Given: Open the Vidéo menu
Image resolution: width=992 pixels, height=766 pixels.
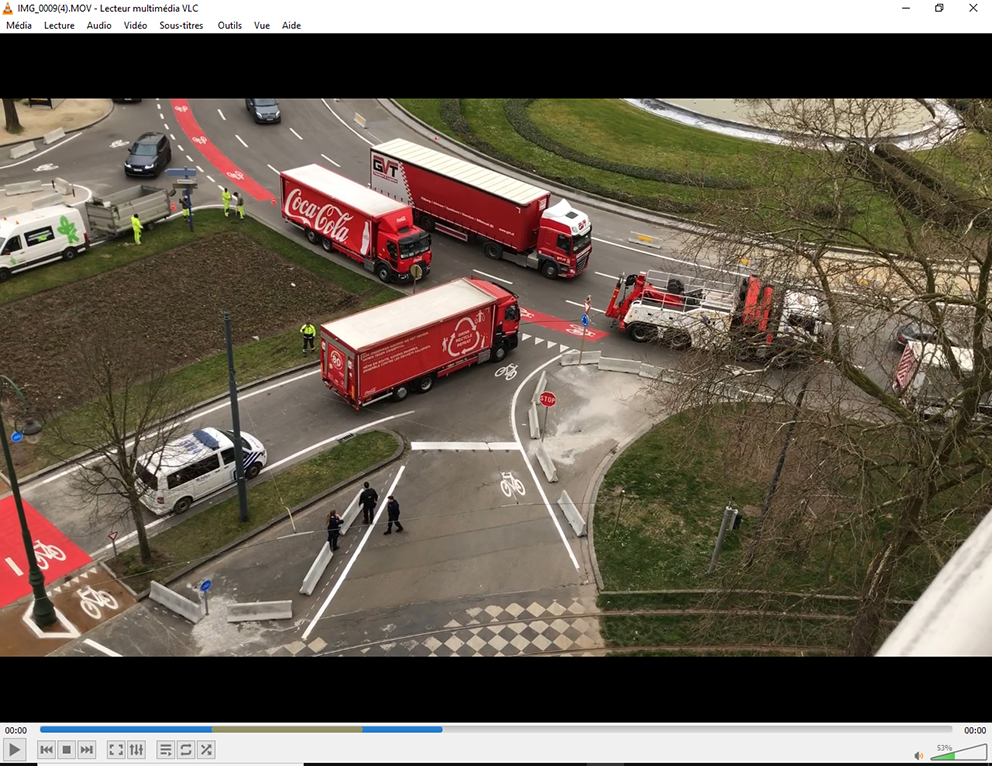Looking at the screenshot, I should tap(135, 25).
